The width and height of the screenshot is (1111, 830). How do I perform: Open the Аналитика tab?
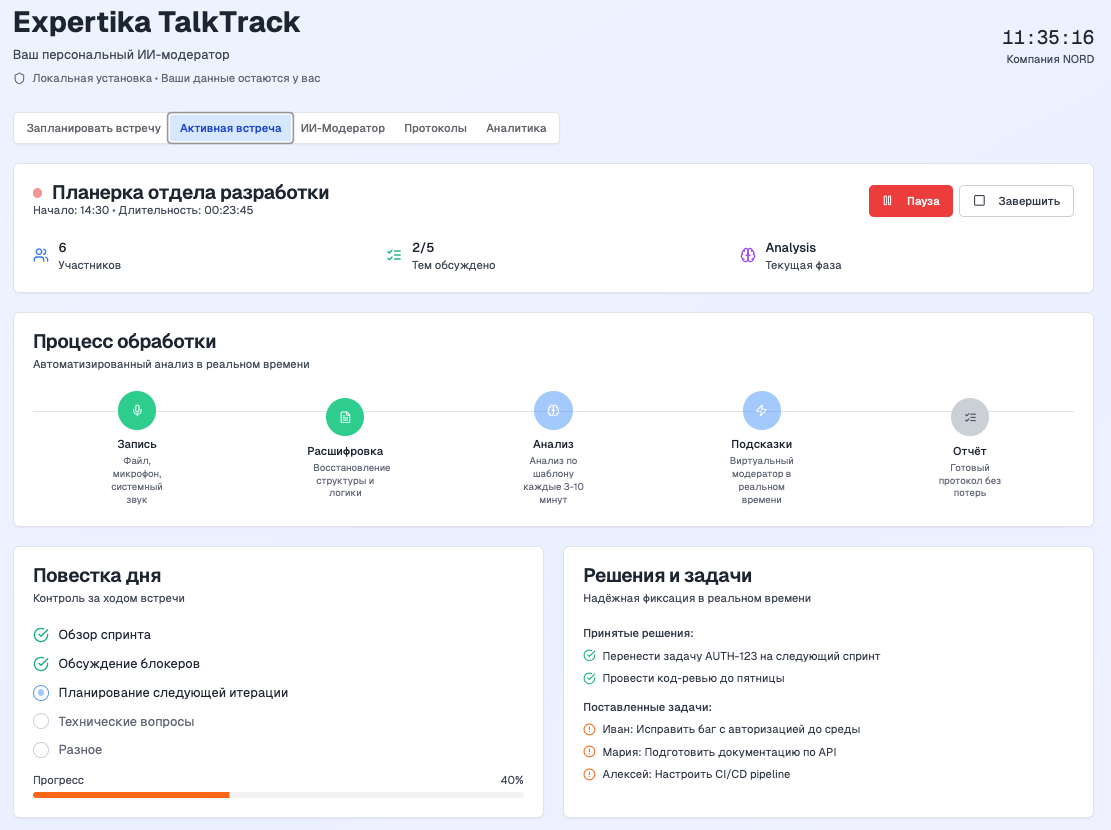[x=516, y=128]
